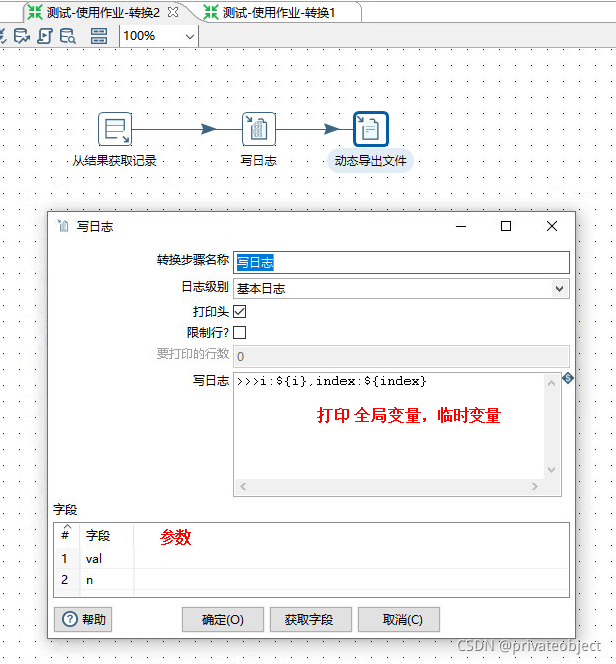Enable the 限制行? checkbox
Screen dimensions: 616x664
click(240, 332)
